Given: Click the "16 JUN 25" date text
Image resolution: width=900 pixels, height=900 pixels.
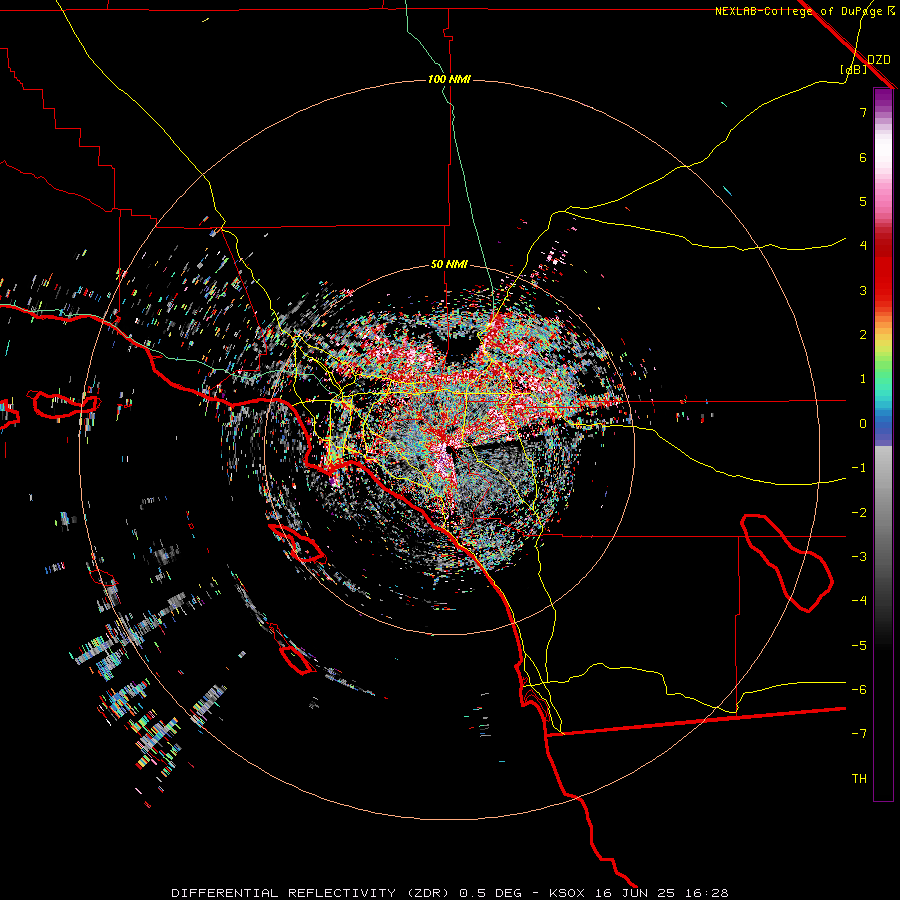Looking at the screenshot, I should (633, 893).
